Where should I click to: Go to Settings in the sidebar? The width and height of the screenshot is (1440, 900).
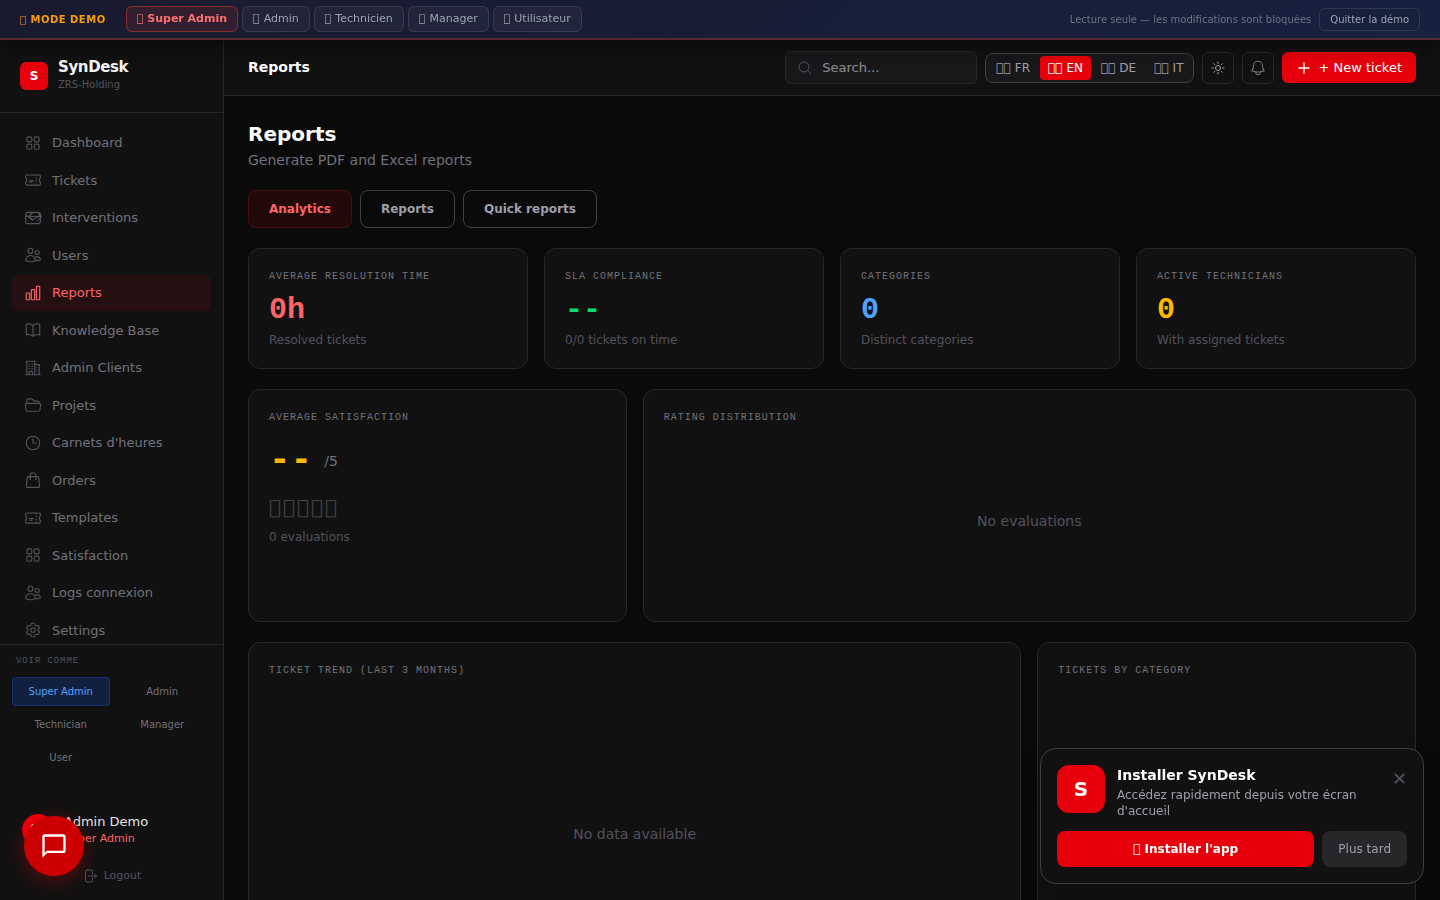pos(78,631)
